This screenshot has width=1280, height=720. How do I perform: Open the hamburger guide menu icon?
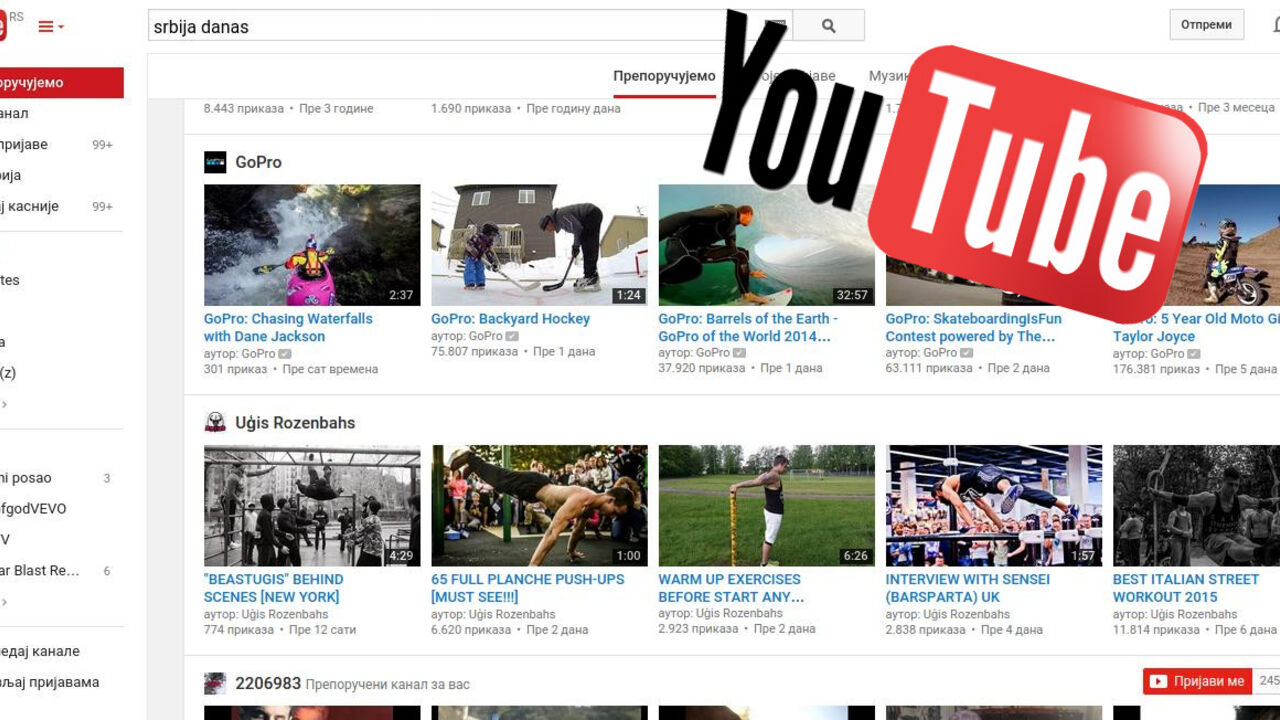pos(46,27)
